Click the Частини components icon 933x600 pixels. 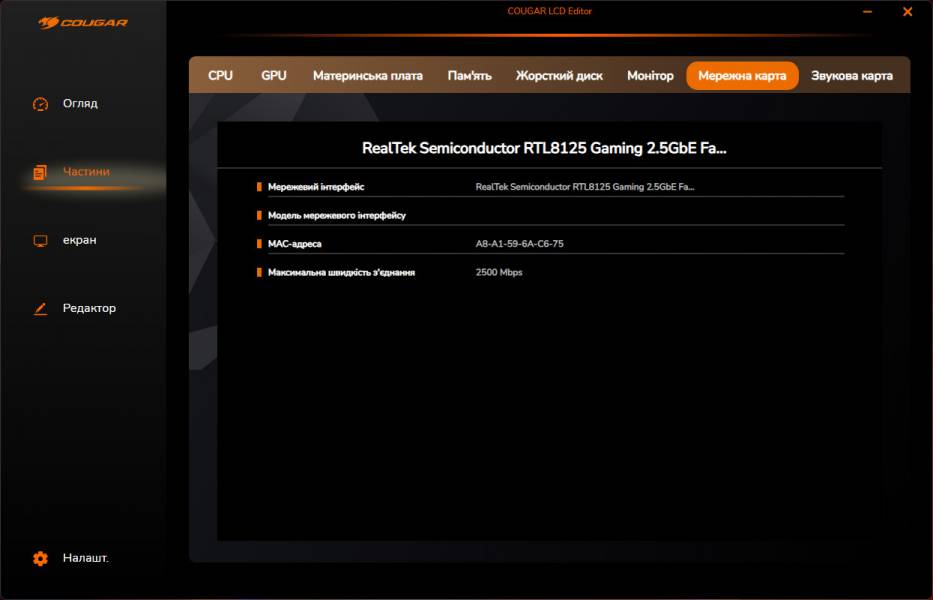[x=40, y=172]
